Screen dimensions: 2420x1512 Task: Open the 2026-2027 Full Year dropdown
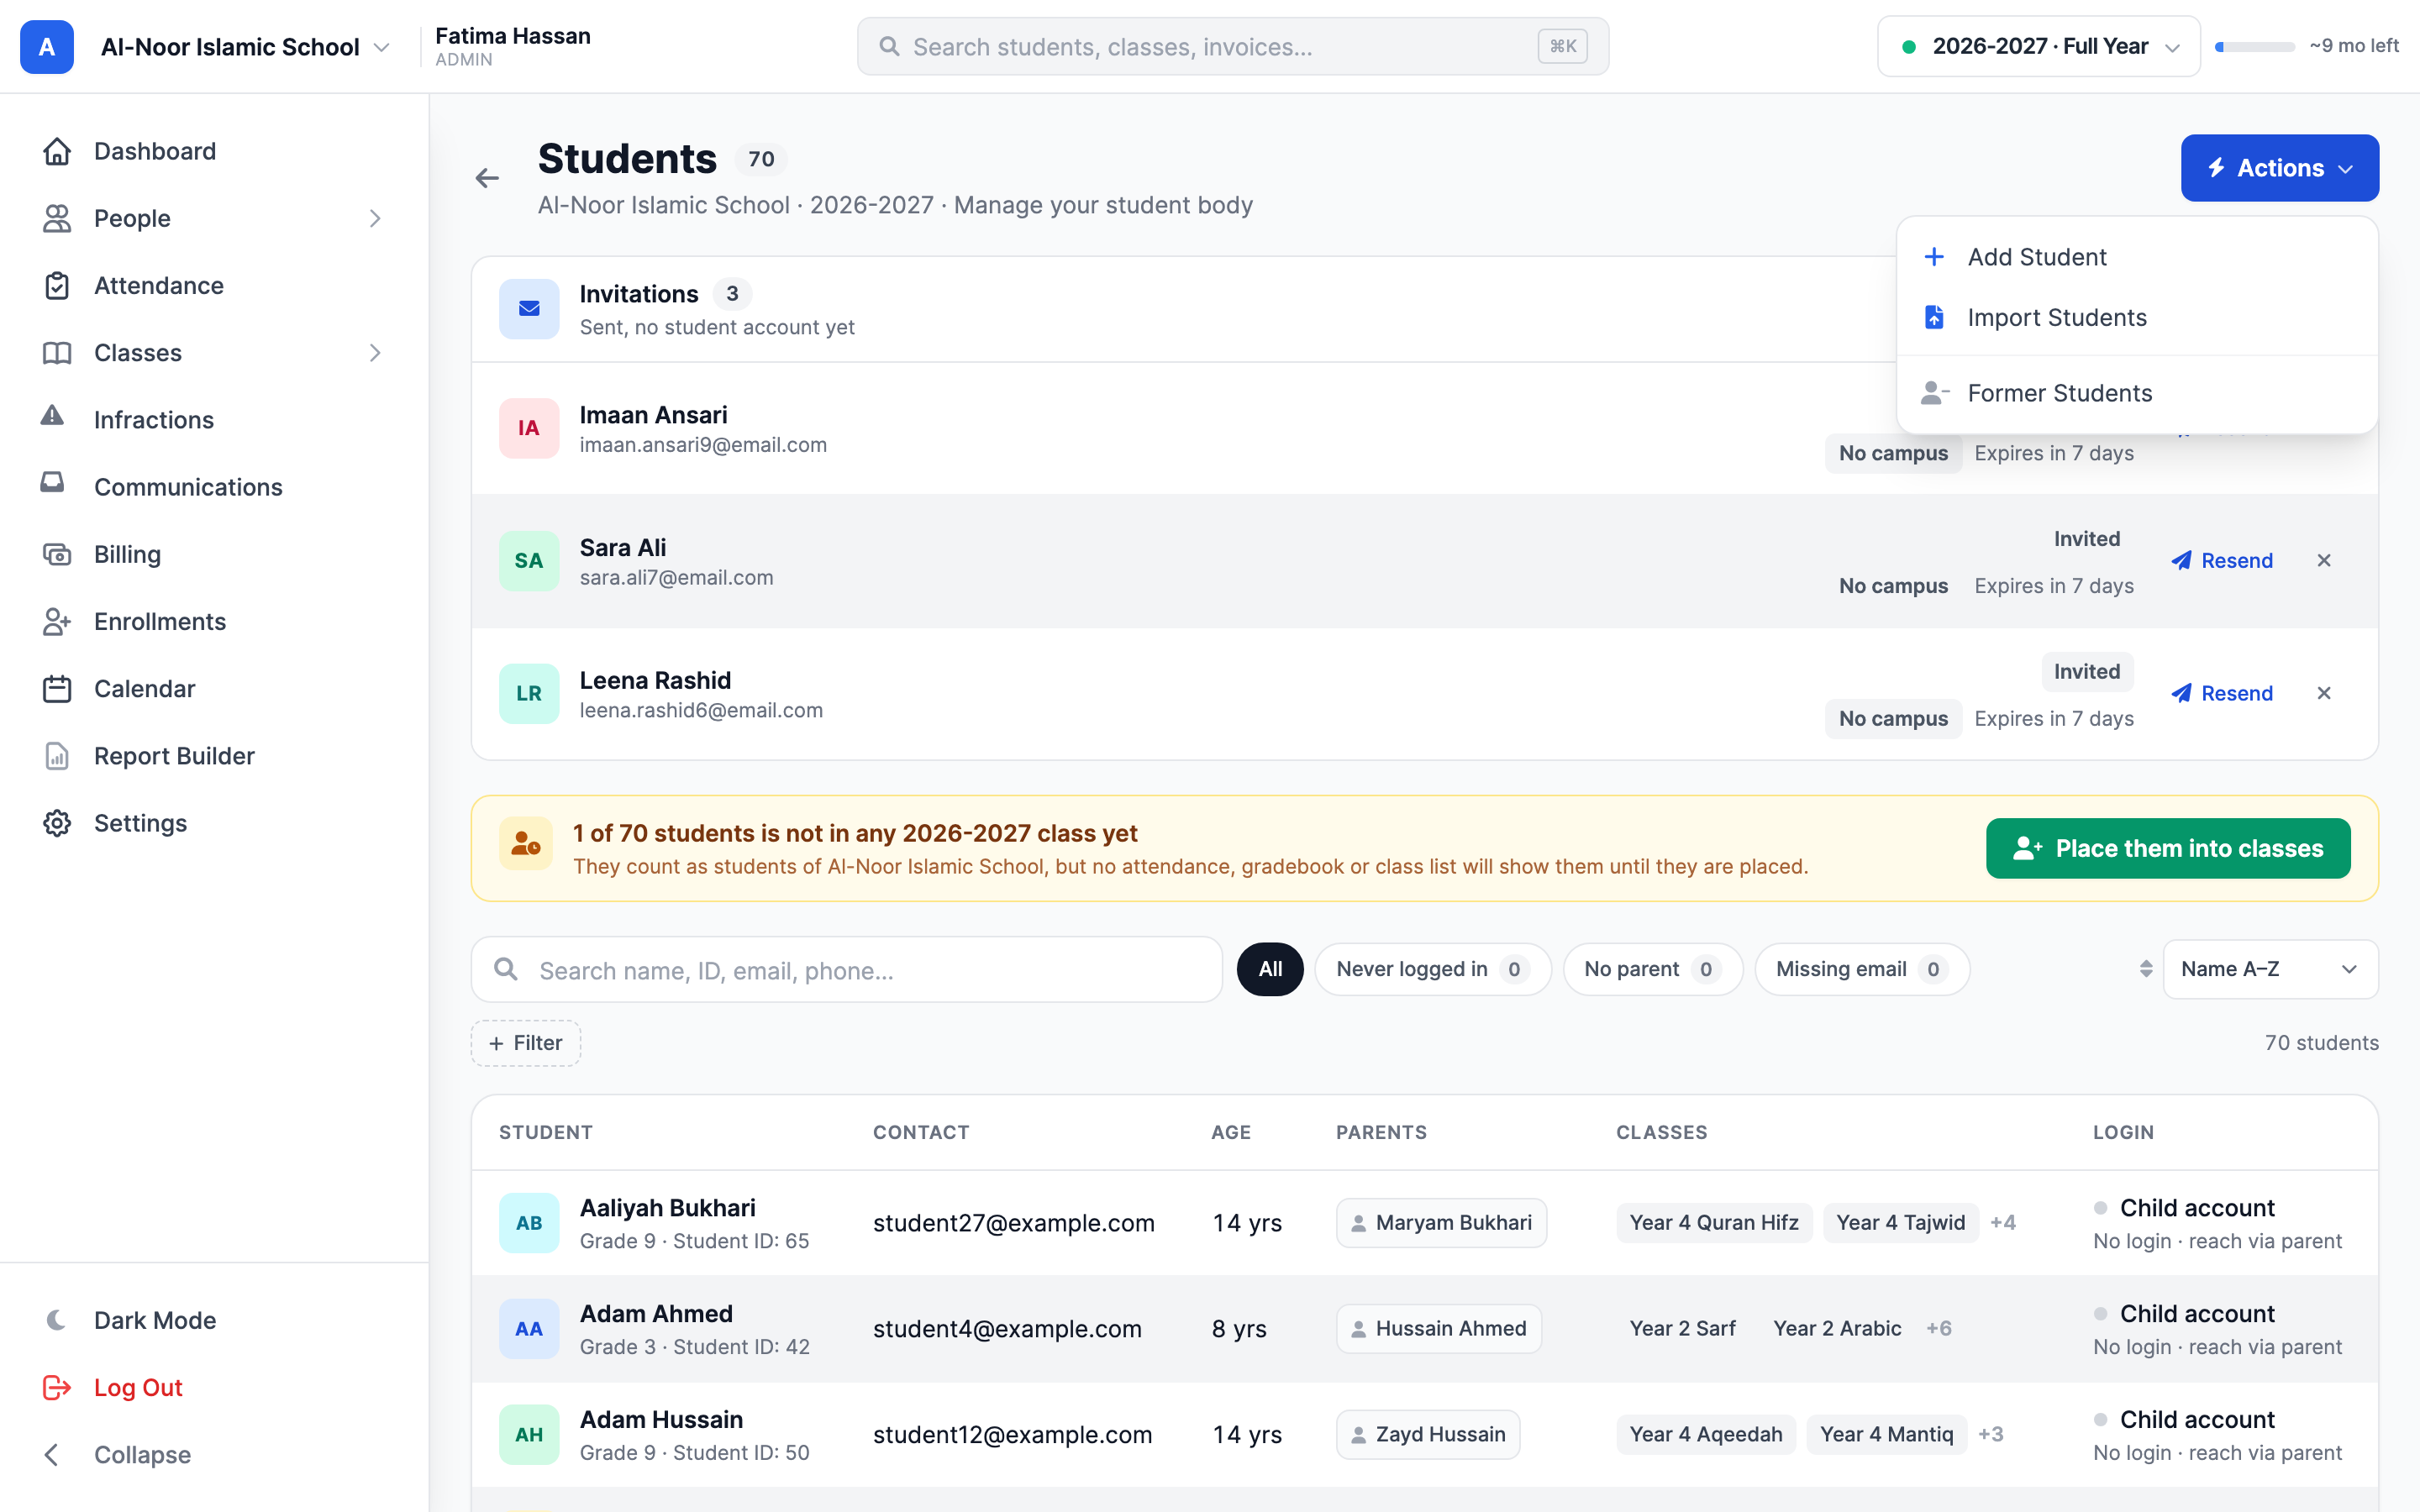pos(2038,46)
